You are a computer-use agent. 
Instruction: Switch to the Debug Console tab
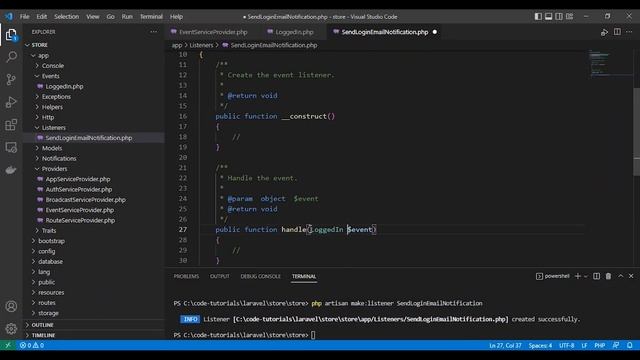pos(260,276)
